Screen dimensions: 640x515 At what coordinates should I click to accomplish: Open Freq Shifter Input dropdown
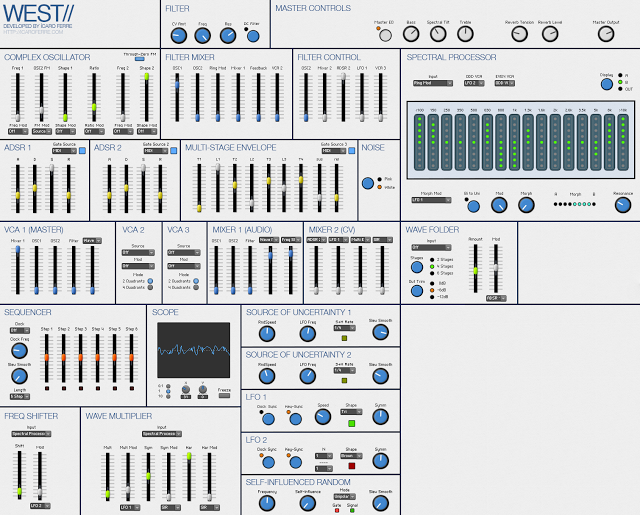click(31, 434)
